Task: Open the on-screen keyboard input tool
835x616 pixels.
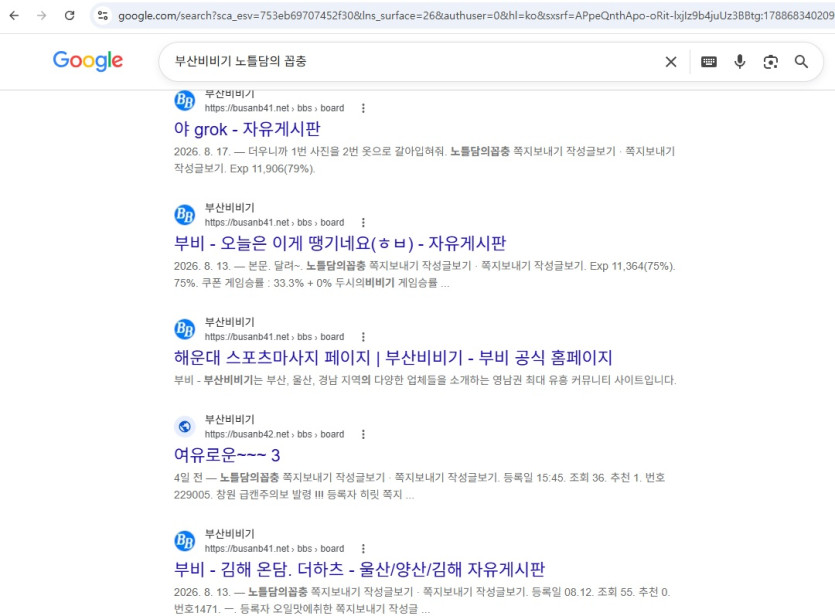Action: click(x=709, y=62)
